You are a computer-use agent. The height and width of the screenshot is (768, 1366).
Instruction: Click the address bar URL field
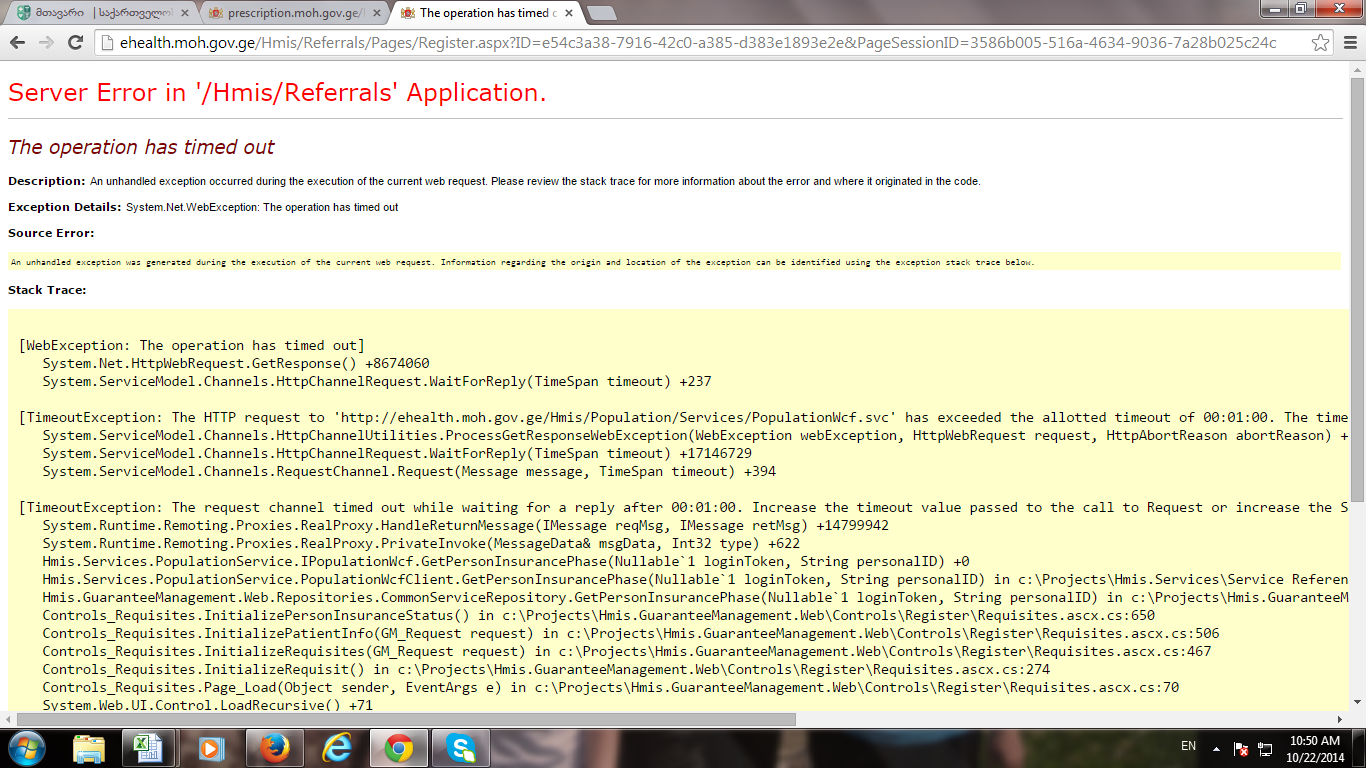point(690,43)
